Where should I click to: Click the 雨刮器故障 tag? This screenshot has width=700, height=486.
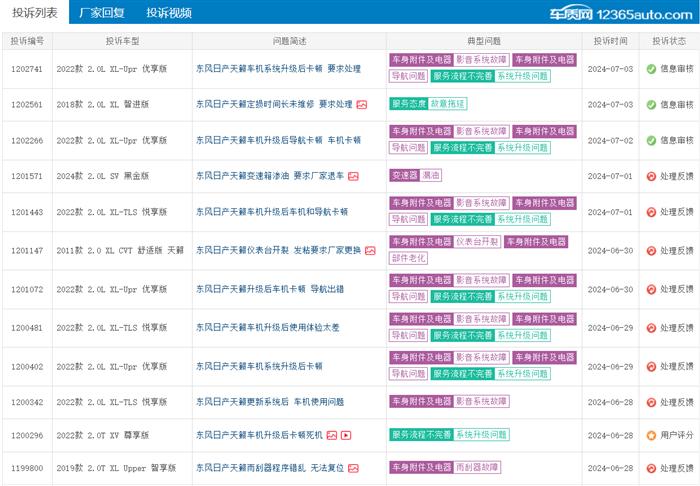click(477, 467)
